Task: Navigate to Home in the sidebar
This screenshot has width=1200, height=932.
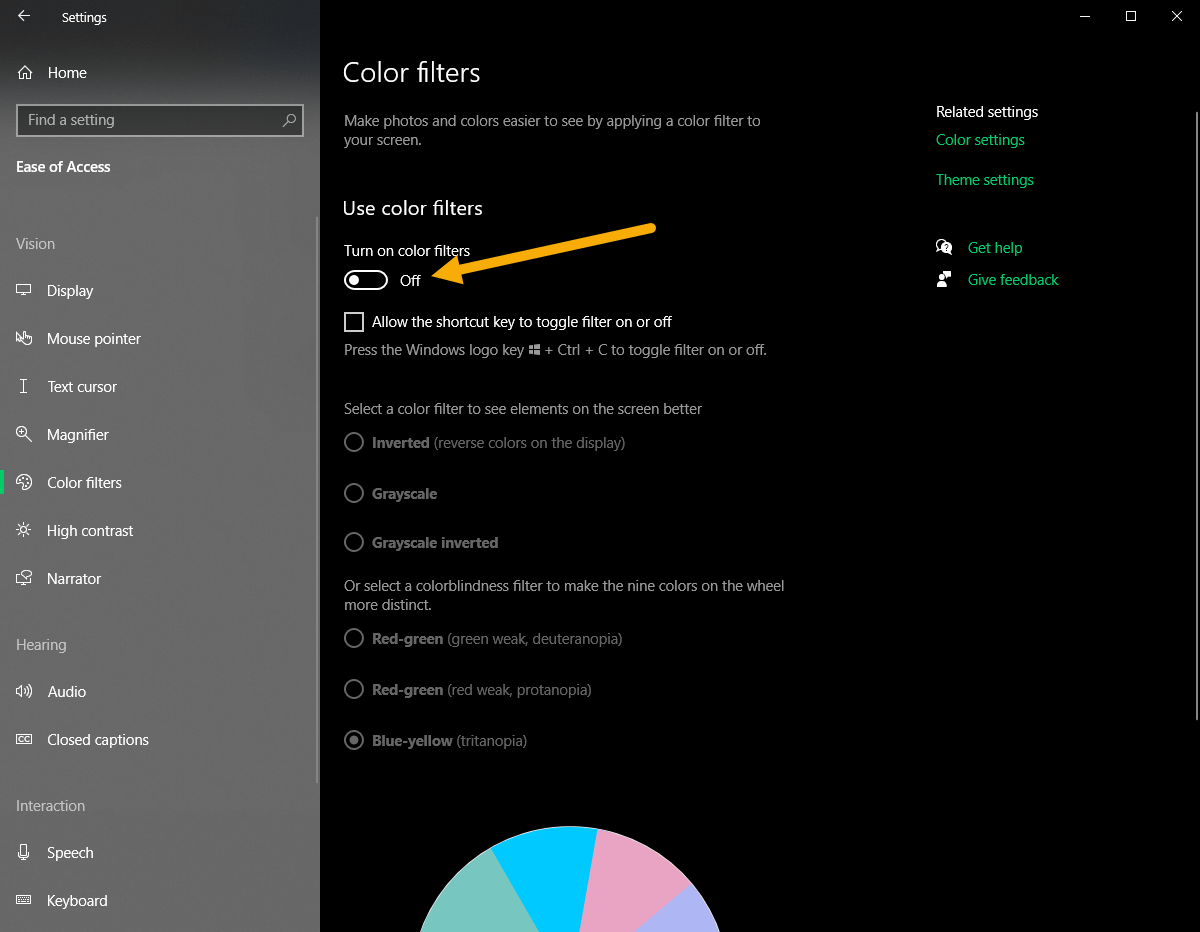Action: (68, 72)
